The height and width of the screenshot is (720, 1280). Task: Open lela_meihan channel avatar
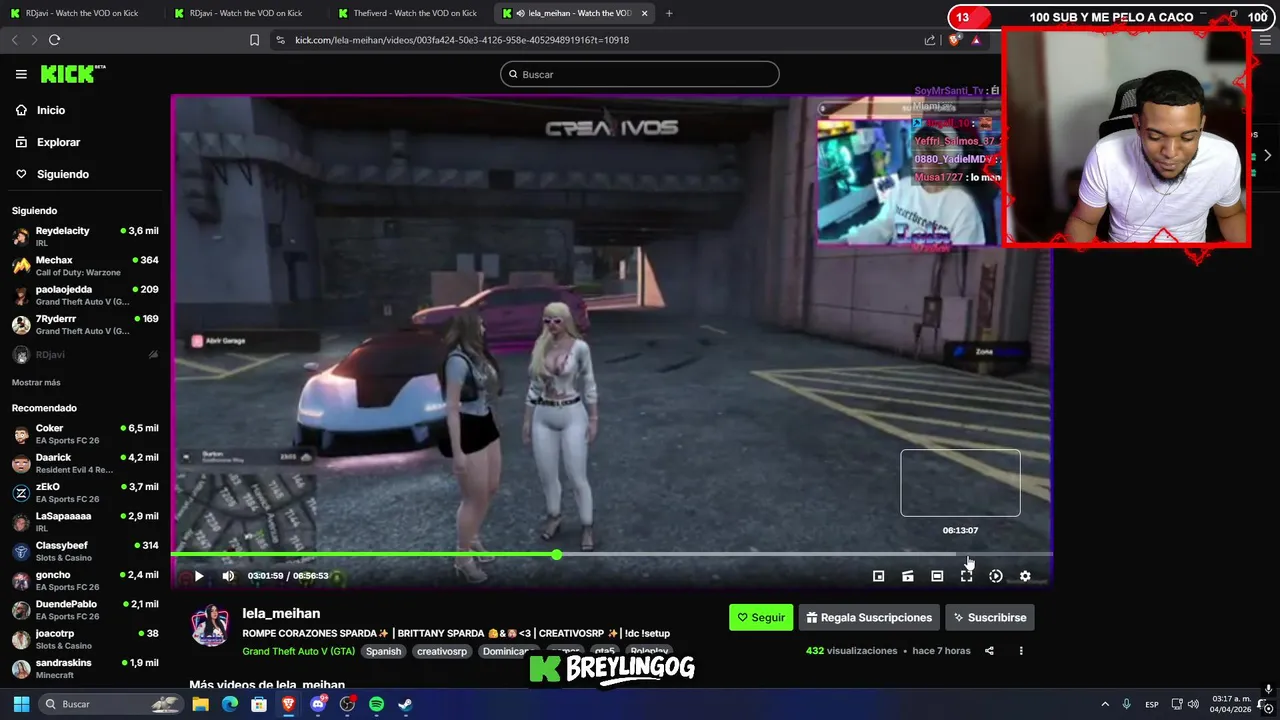(x=210, y=625)
